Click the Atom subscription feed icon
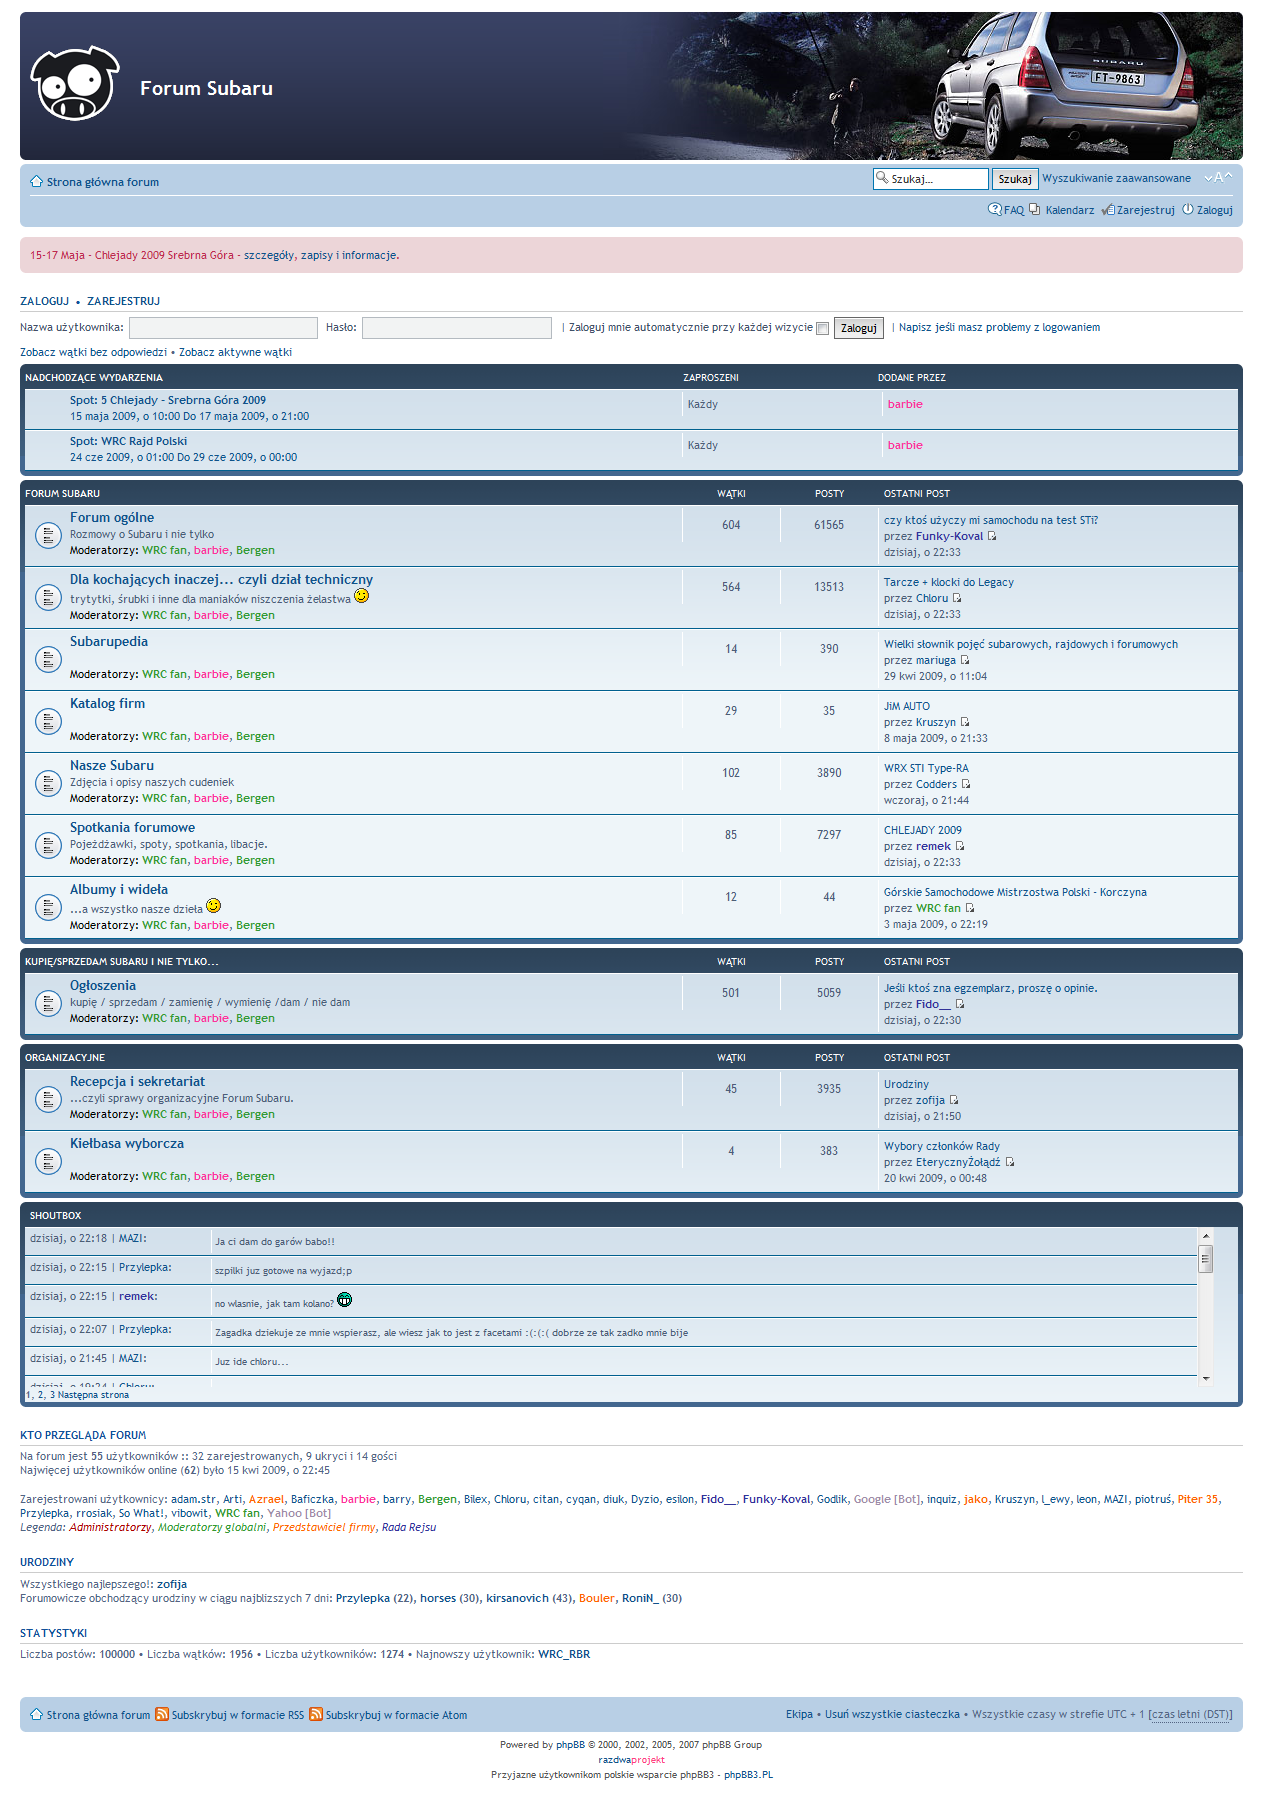Viewport: 1263px width, 1799px height. click(316, 1714)
